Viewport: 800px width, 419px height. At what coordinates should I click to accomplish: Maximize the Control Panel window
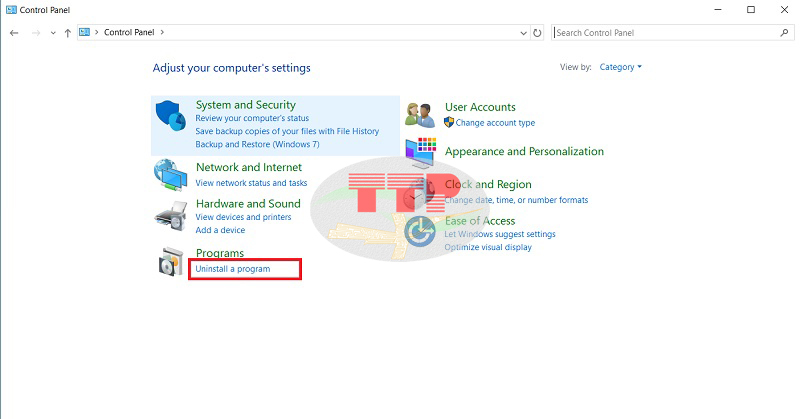tap(751, 10)
